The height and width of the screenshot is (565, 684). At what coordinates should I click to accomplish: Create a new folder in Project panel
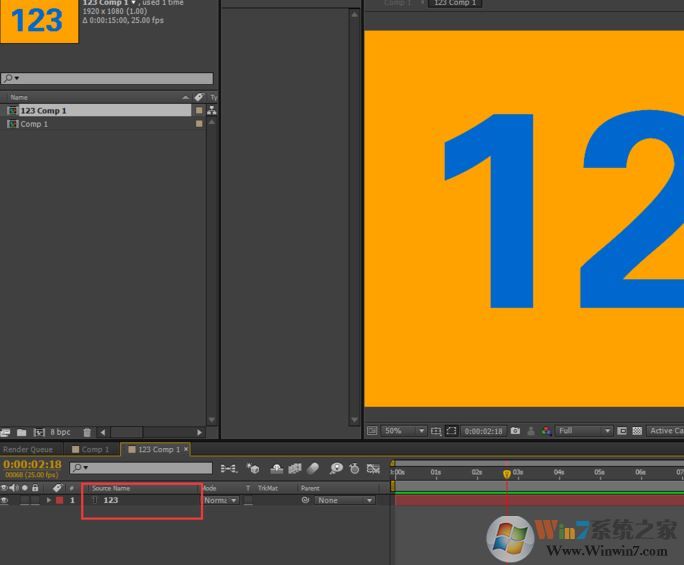click(21, 432)
